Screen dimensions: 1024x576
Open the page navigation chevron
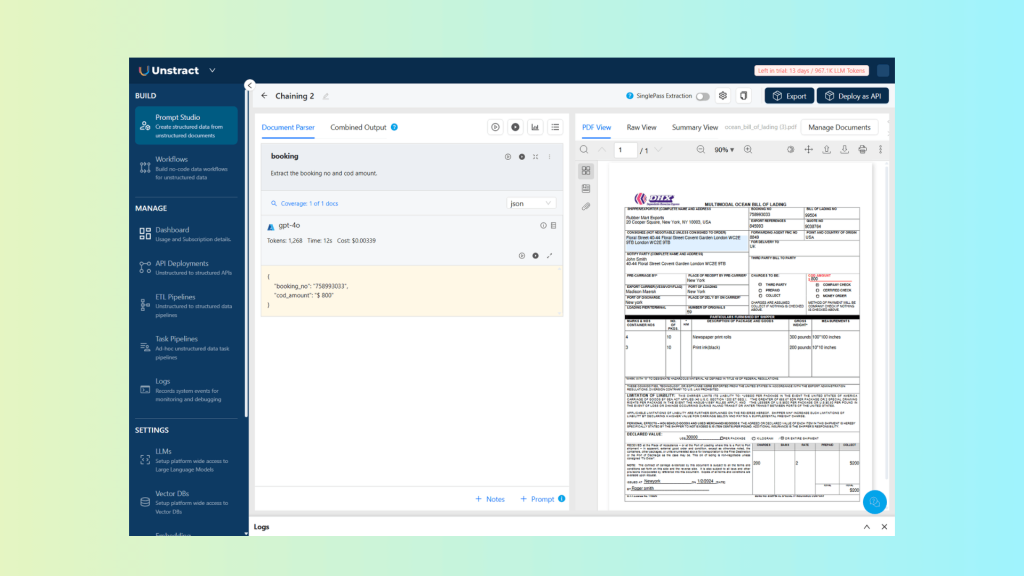[x=657, y=149]
